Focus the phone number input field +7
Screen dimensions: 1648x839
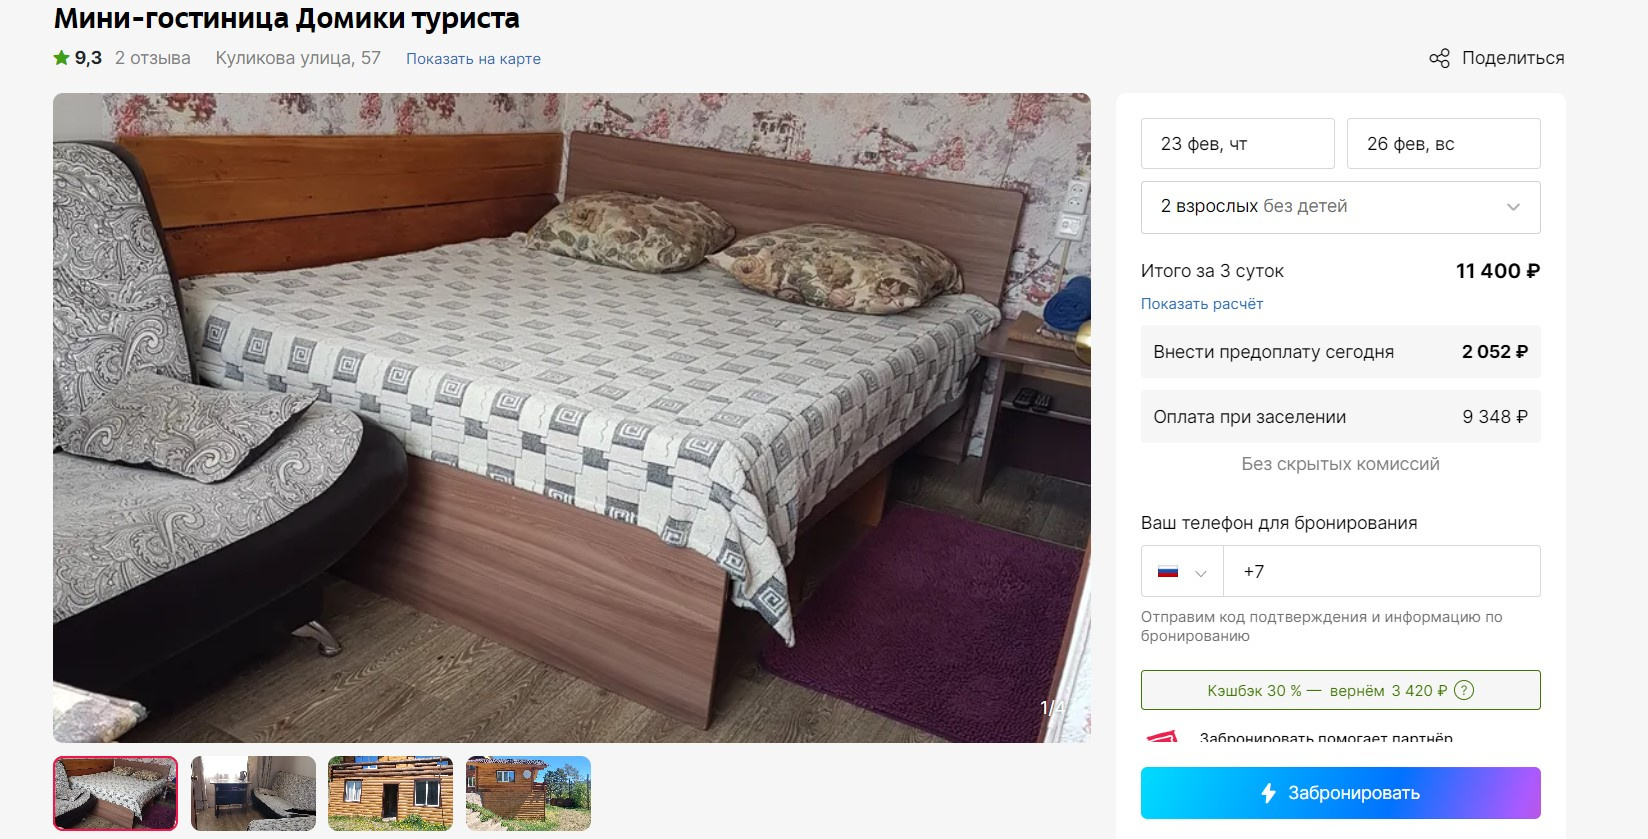pos(1381,571)
